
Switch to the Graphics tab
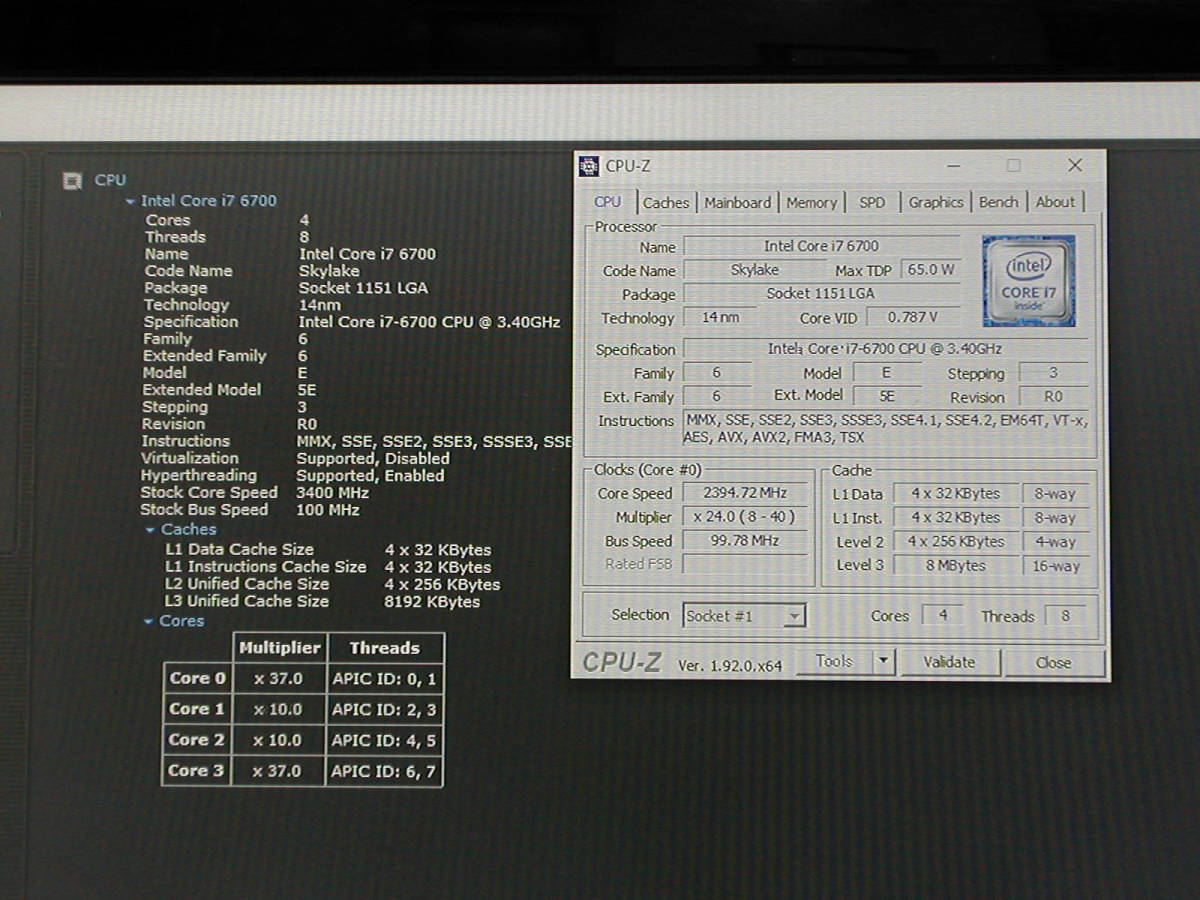tap(936, 202)
